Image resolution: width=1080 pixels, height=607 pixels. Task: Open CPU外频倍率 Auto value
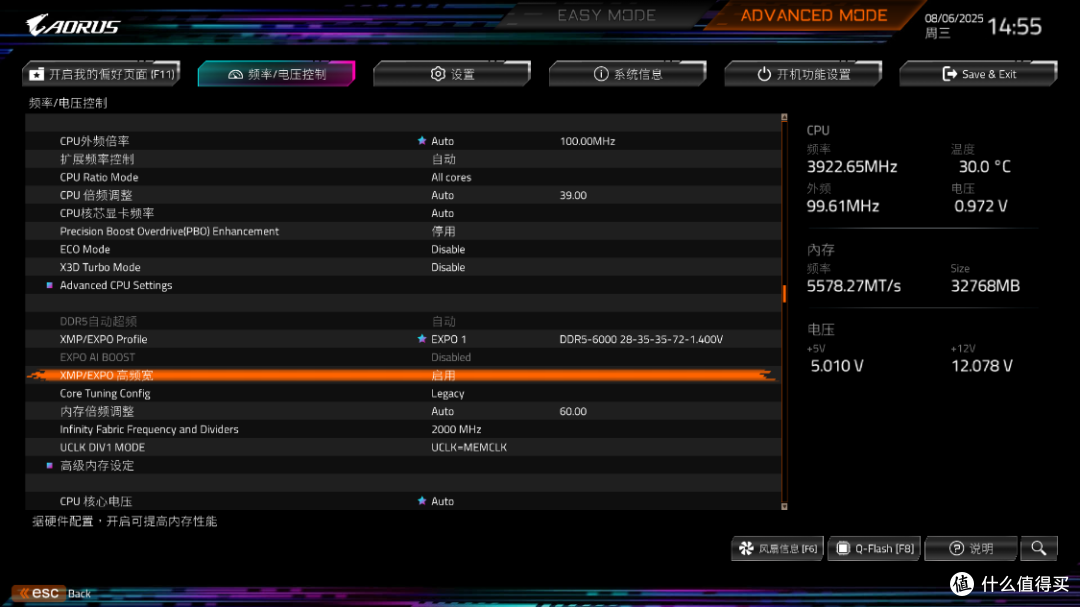[442, 141]
